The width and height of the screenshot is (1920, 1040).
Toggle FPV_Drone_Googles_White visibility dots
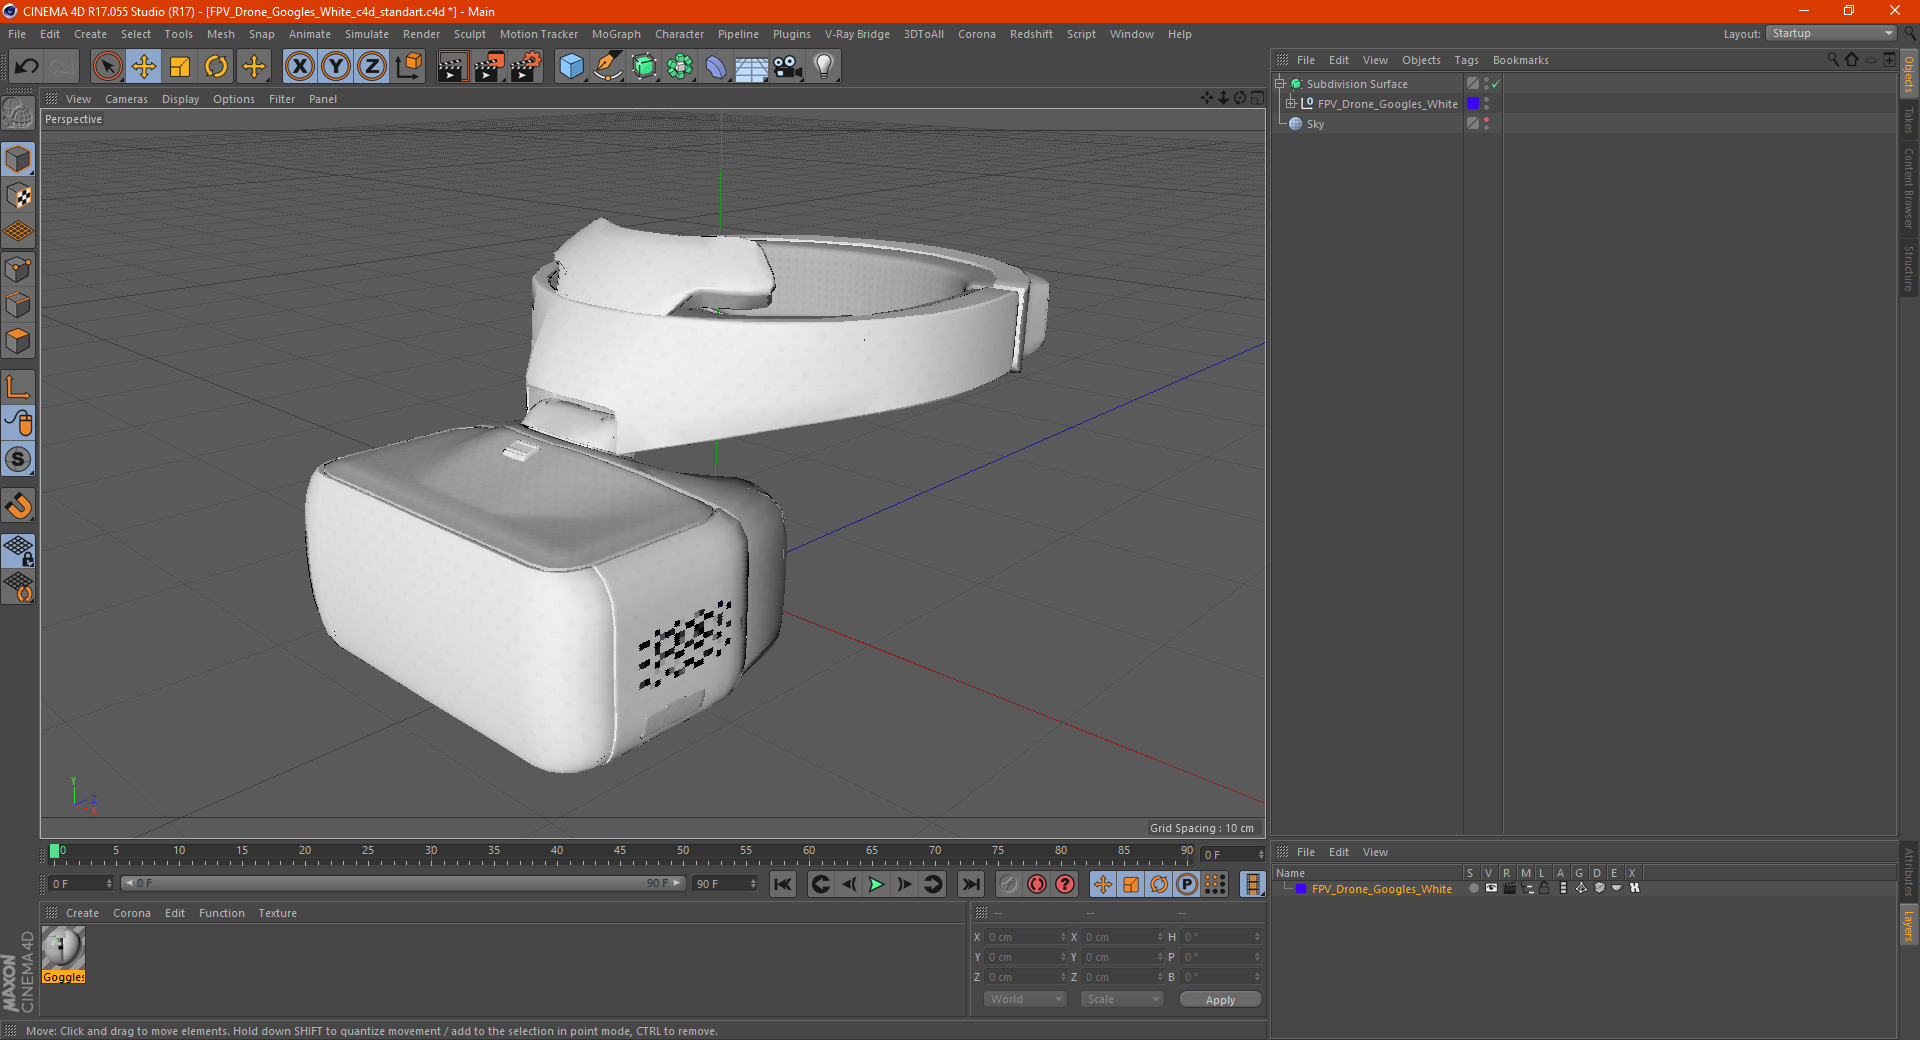pos(1486,104)
